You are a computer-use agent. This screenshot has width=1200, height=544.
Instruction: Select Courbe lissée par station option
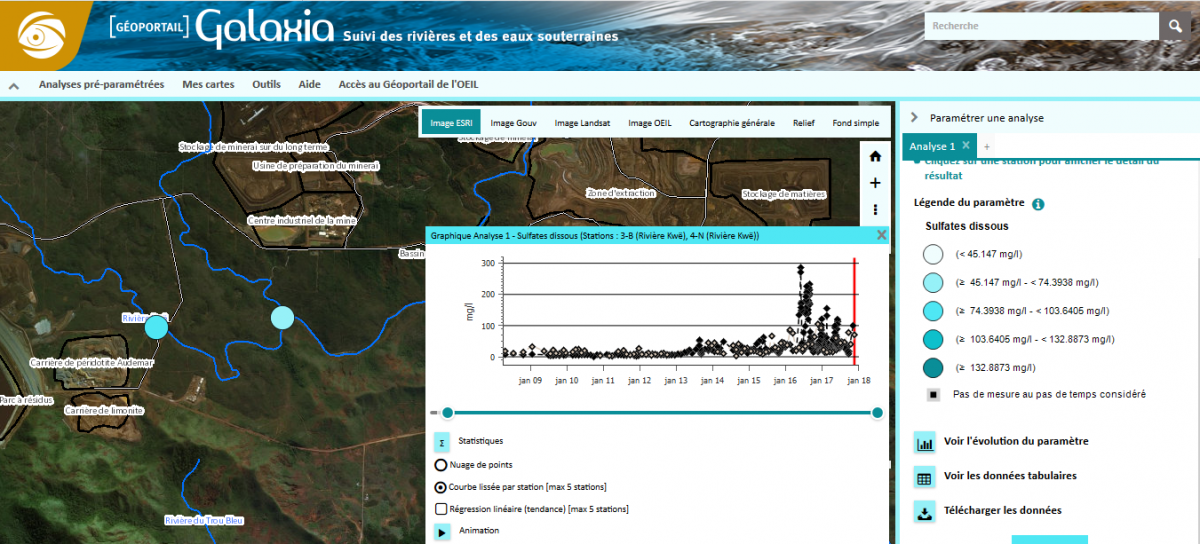[441, 487]
